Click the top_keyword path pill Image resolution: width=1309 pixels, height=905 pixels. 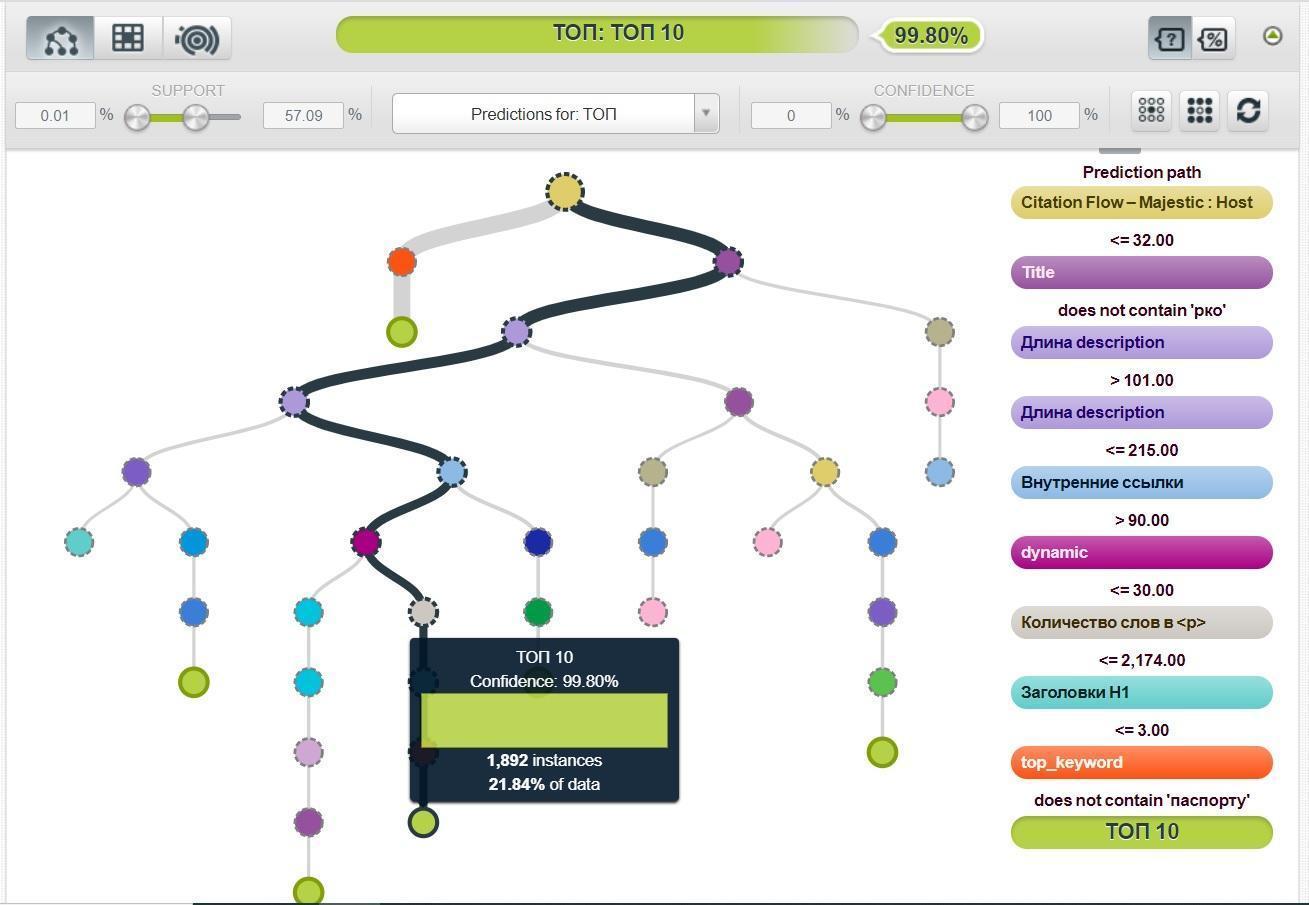point(1141,762)
